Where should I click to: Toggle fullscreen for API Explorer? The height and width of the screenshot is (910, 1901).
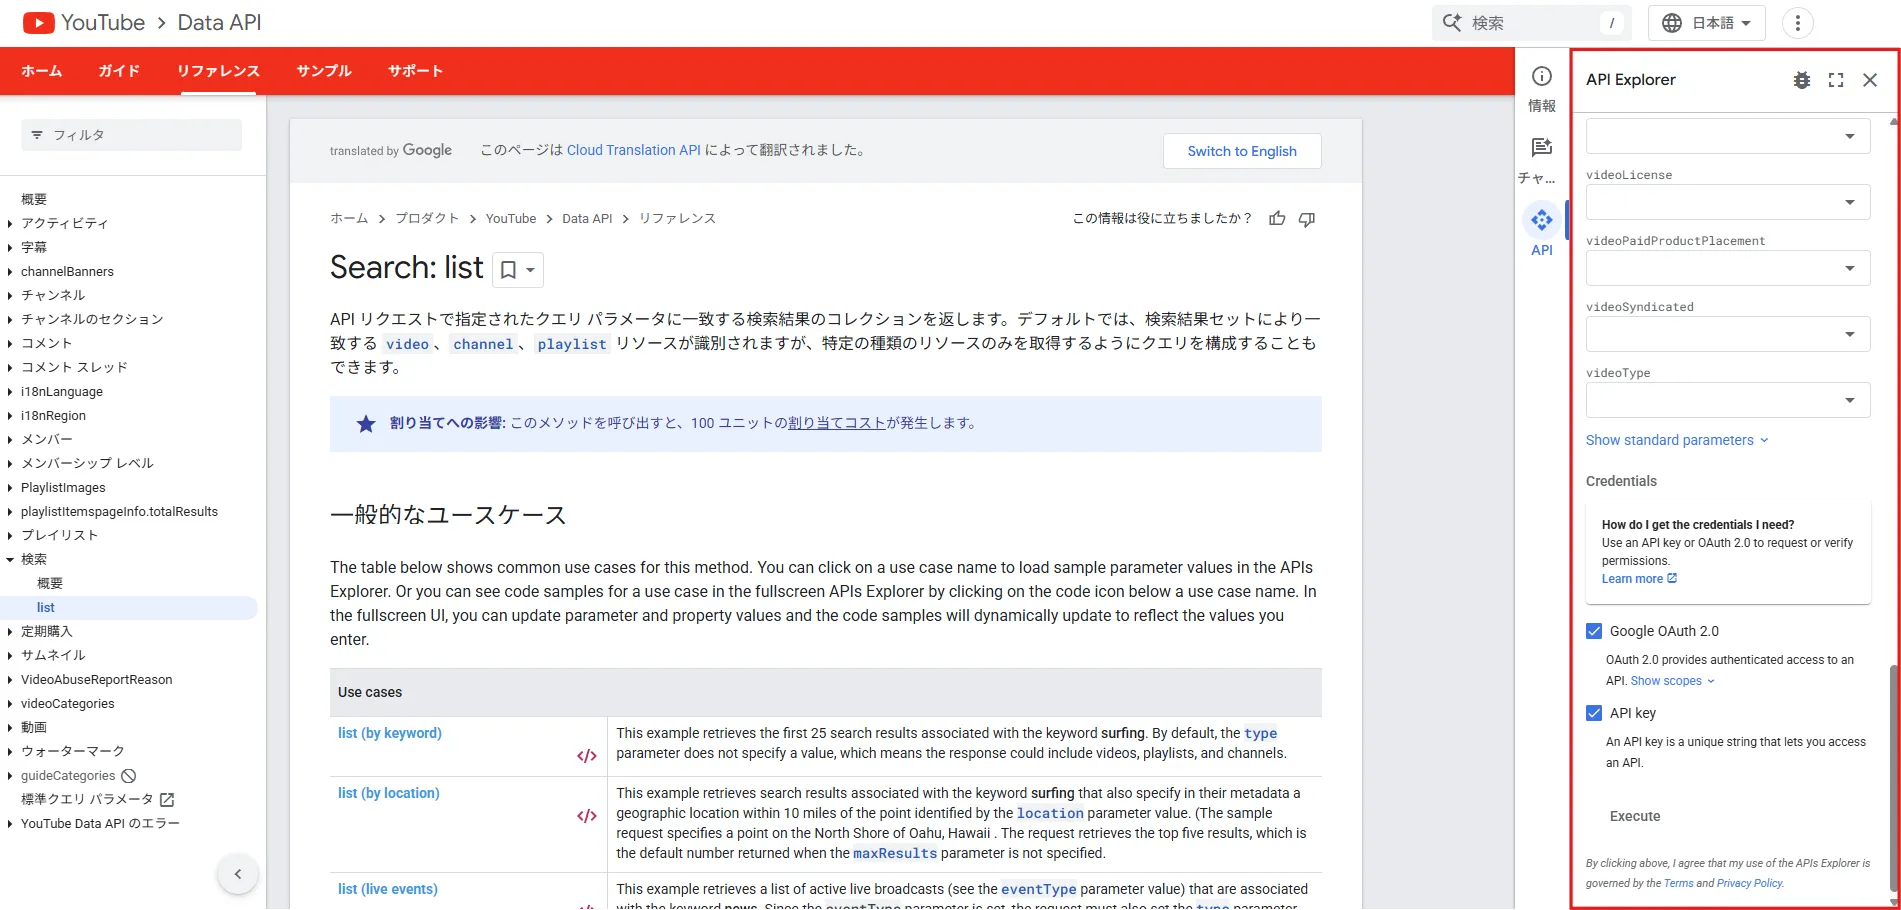(x=1836, y=80)
